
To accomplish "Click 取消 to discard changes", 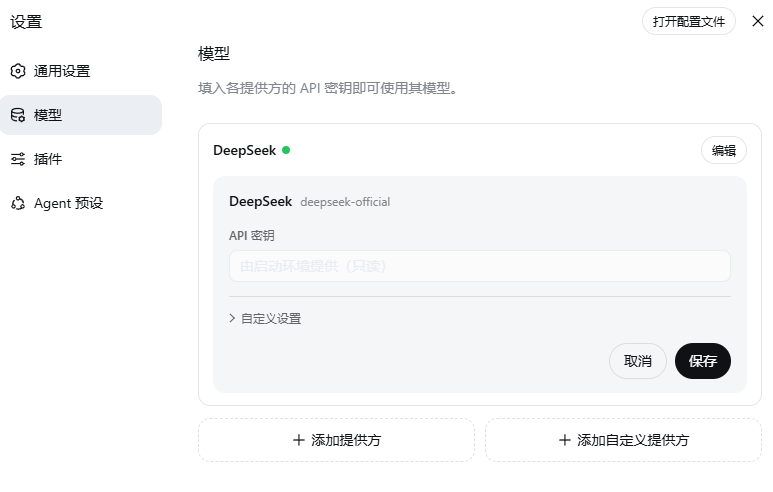I will [x=638, y=361].
